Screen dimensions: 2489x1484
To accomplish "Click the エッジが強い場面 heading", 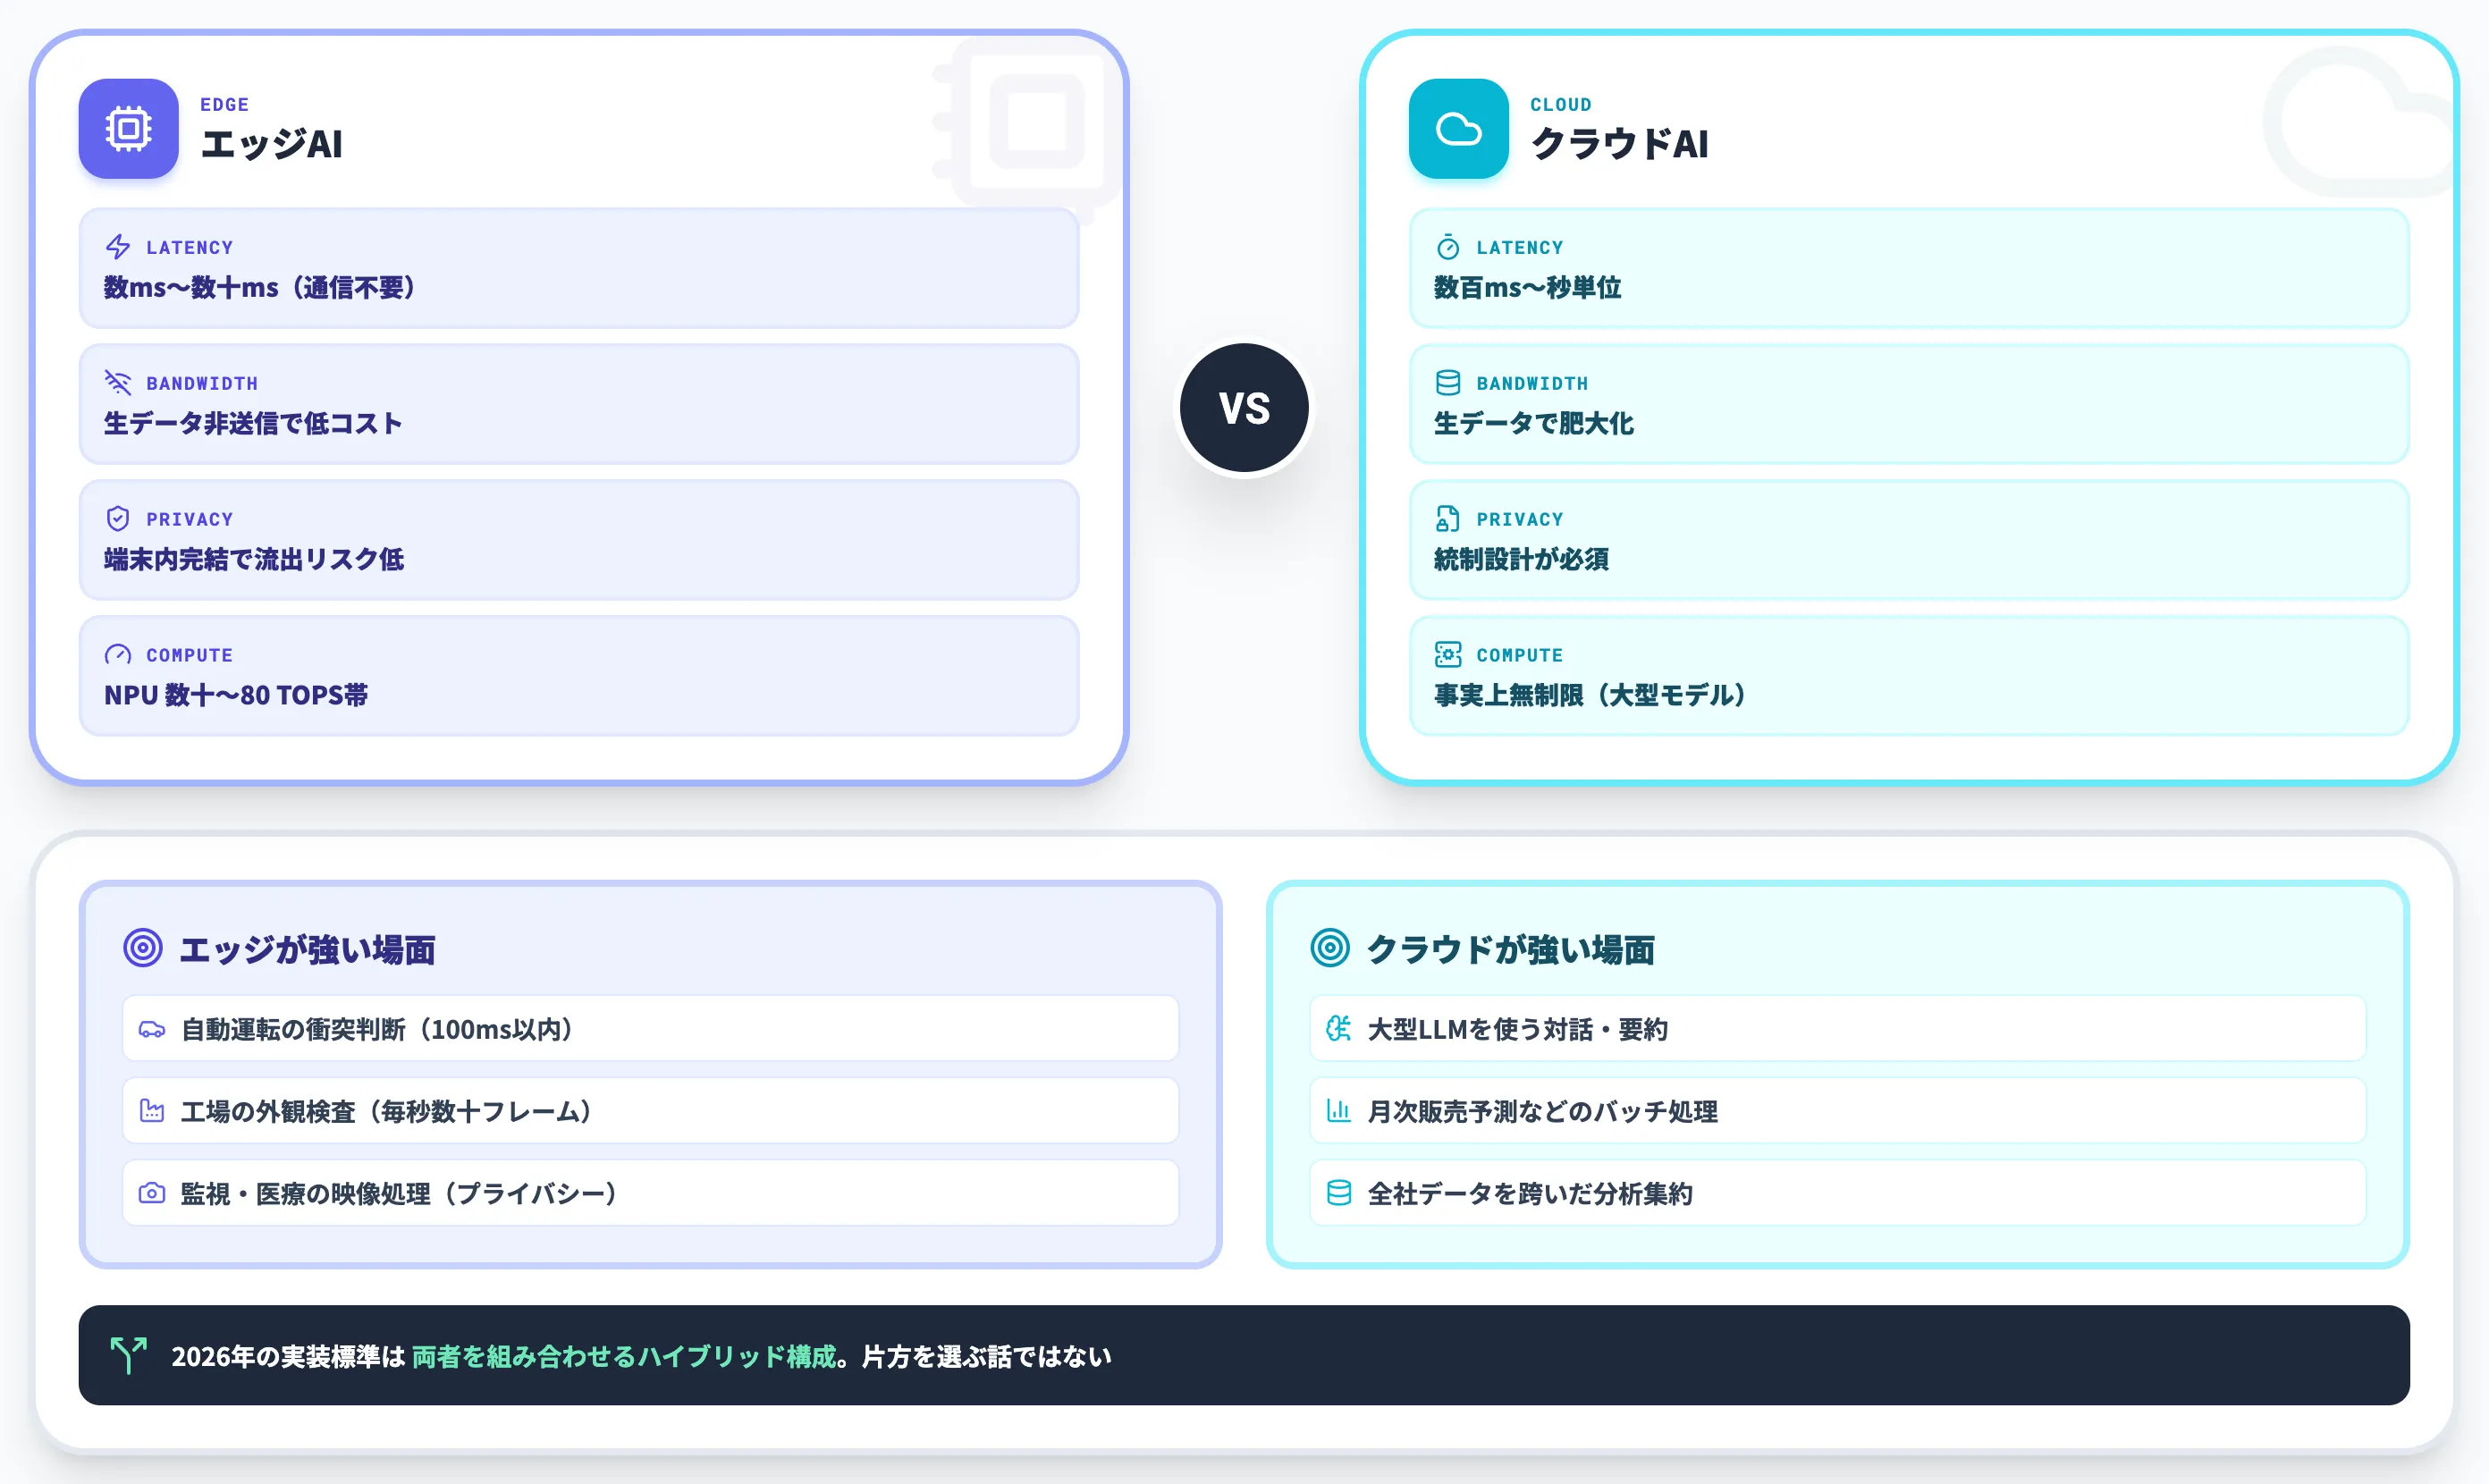I will (x=308, y=950).
